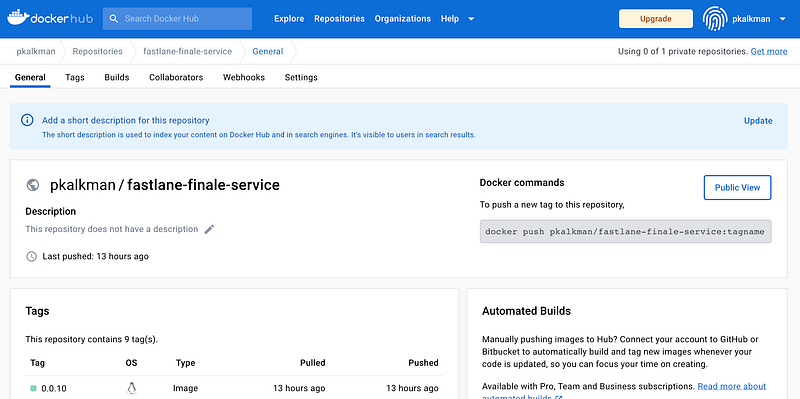Click the Linux penguin OS icon

coord(131,388)
